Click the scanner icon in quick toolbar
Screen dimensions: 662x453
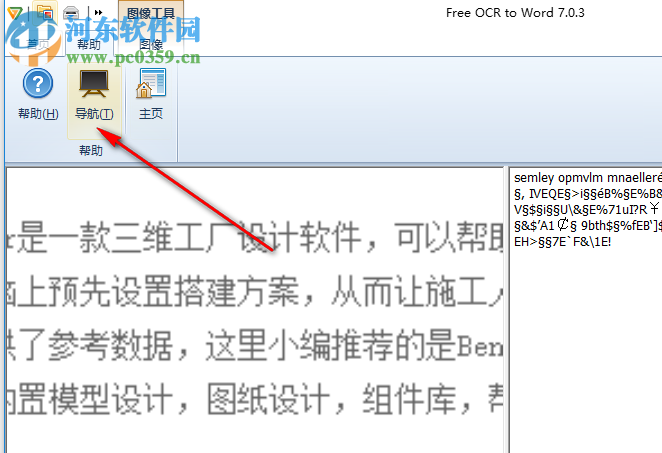(x=71, y=13)
